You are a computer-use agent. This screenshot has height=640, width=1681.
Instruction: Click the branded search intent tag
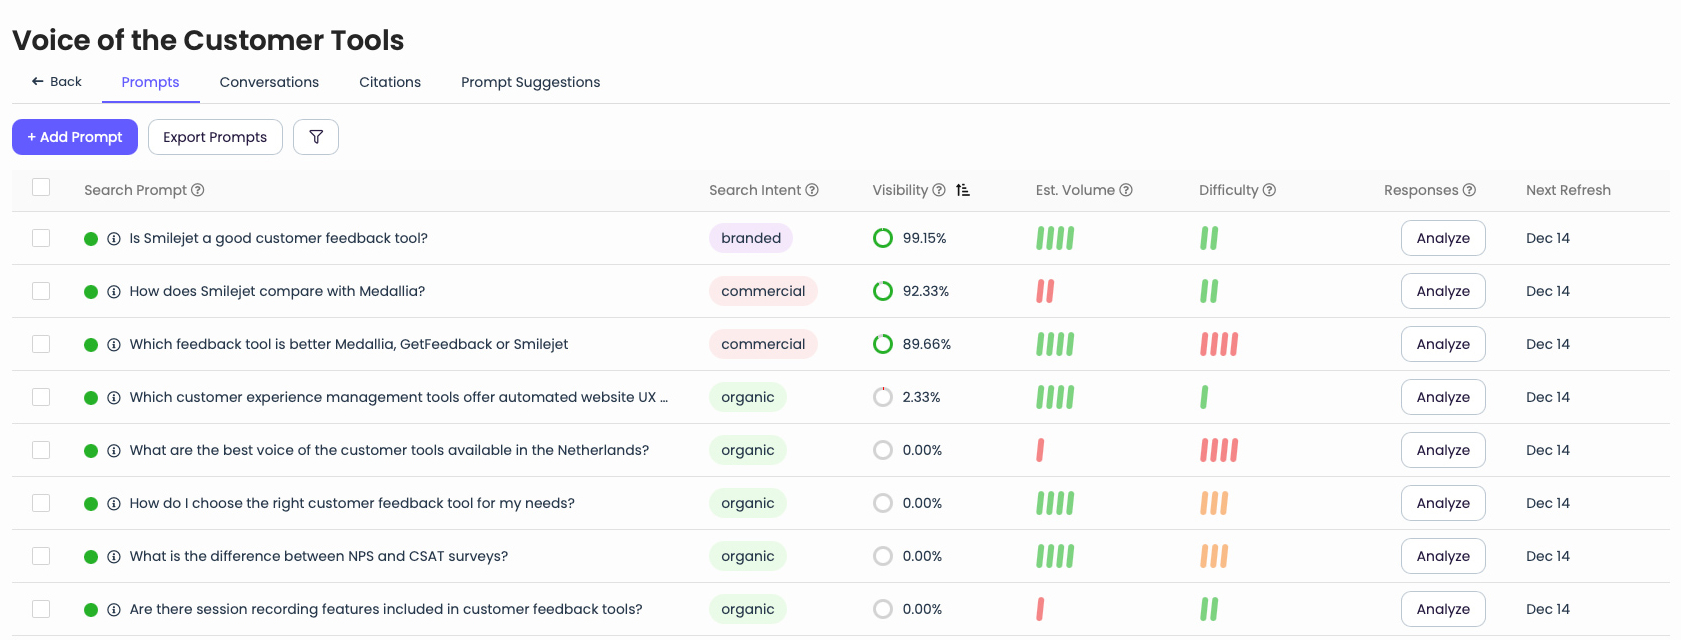[x=751, y=238]
